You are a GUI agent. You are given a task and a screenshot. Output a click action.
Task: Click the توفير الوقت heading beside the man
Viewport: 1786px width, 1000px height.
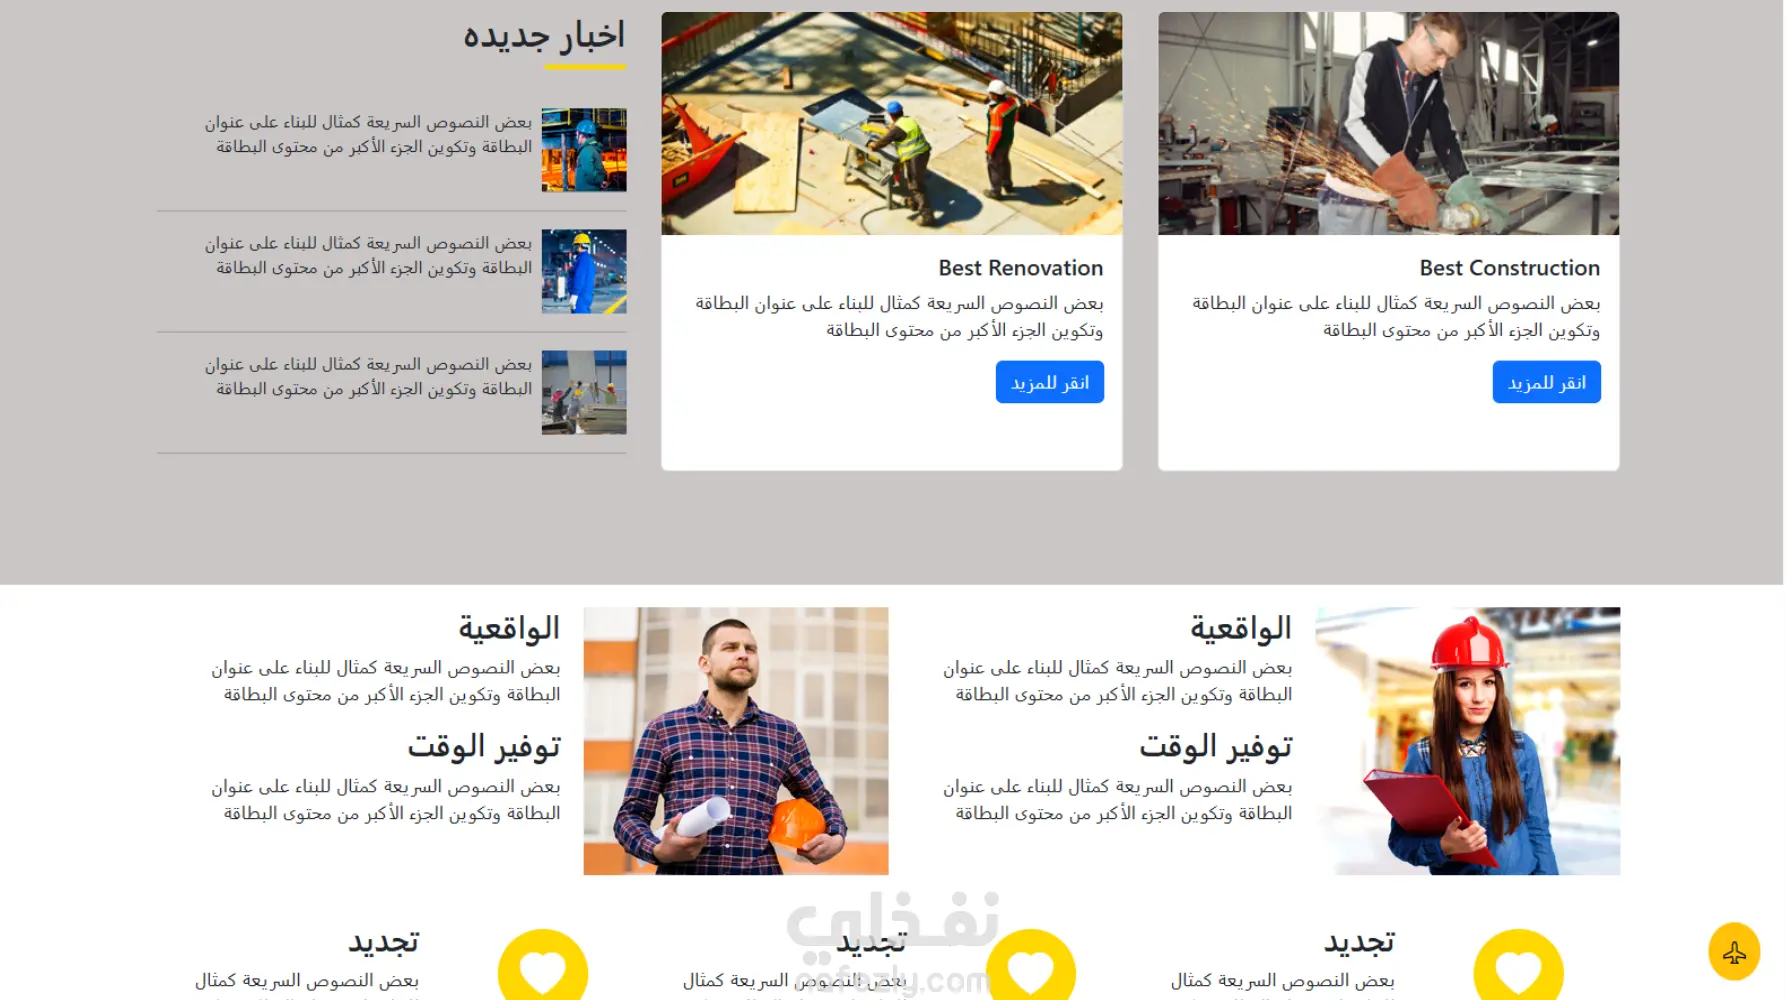click(x=484, y=747)
